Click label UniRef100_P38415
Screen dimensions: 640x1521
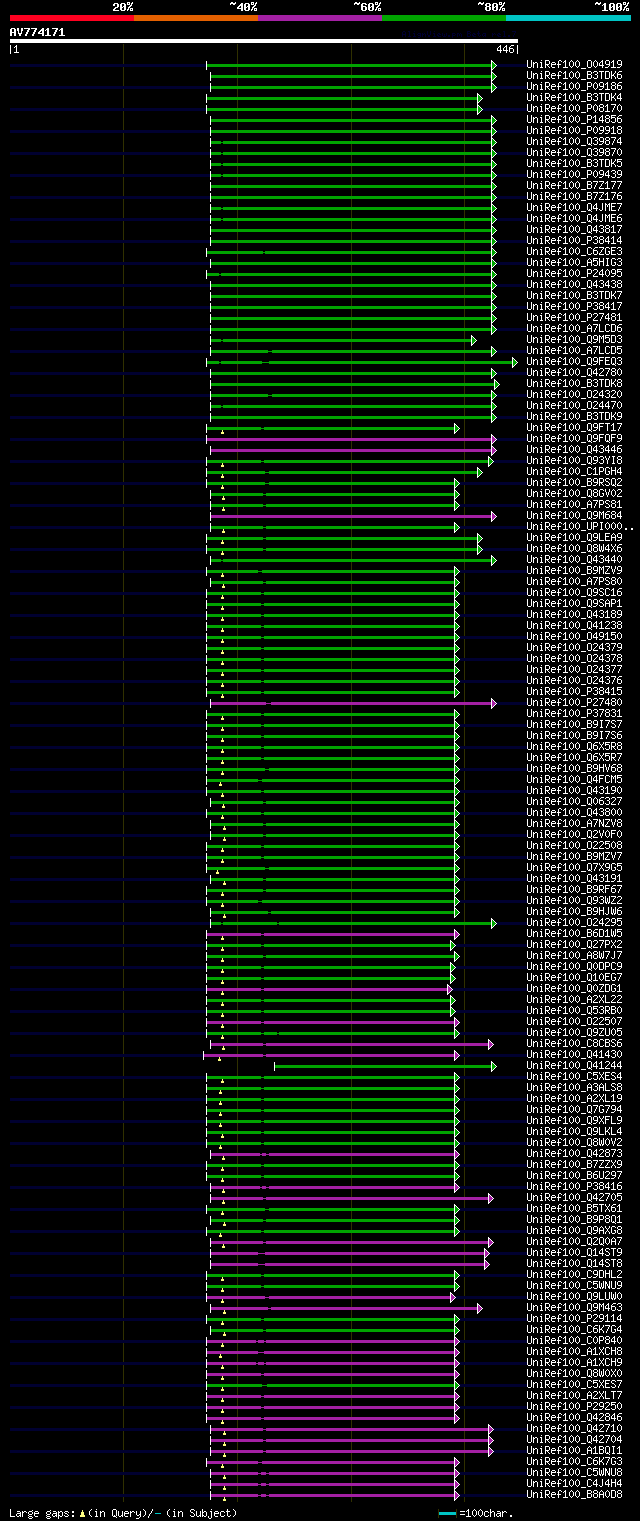(575, 692)
